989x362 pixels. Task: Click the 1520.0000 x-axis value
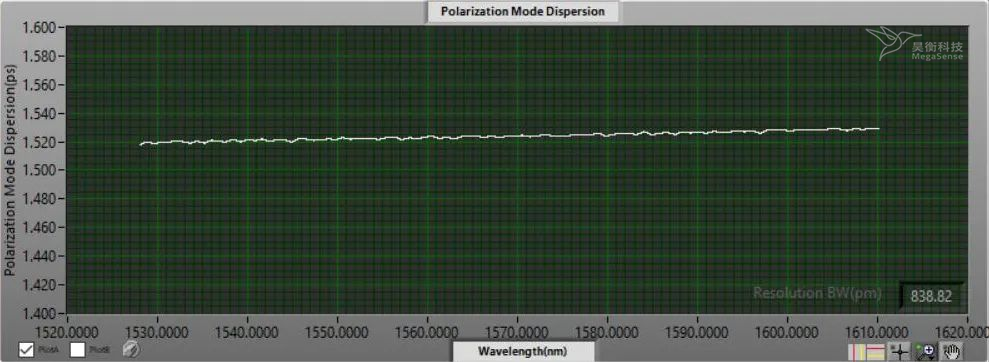pyautogui.click(x=67, y=332)
